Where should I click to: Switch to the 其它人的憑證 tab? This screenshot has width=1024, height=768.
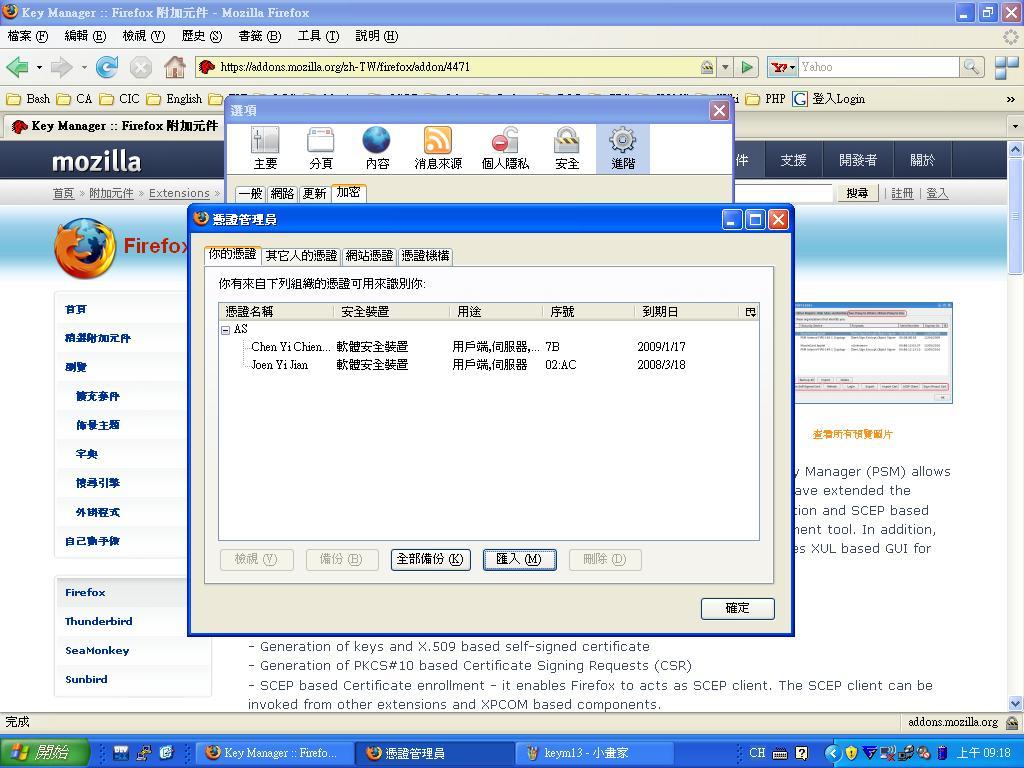301,256
